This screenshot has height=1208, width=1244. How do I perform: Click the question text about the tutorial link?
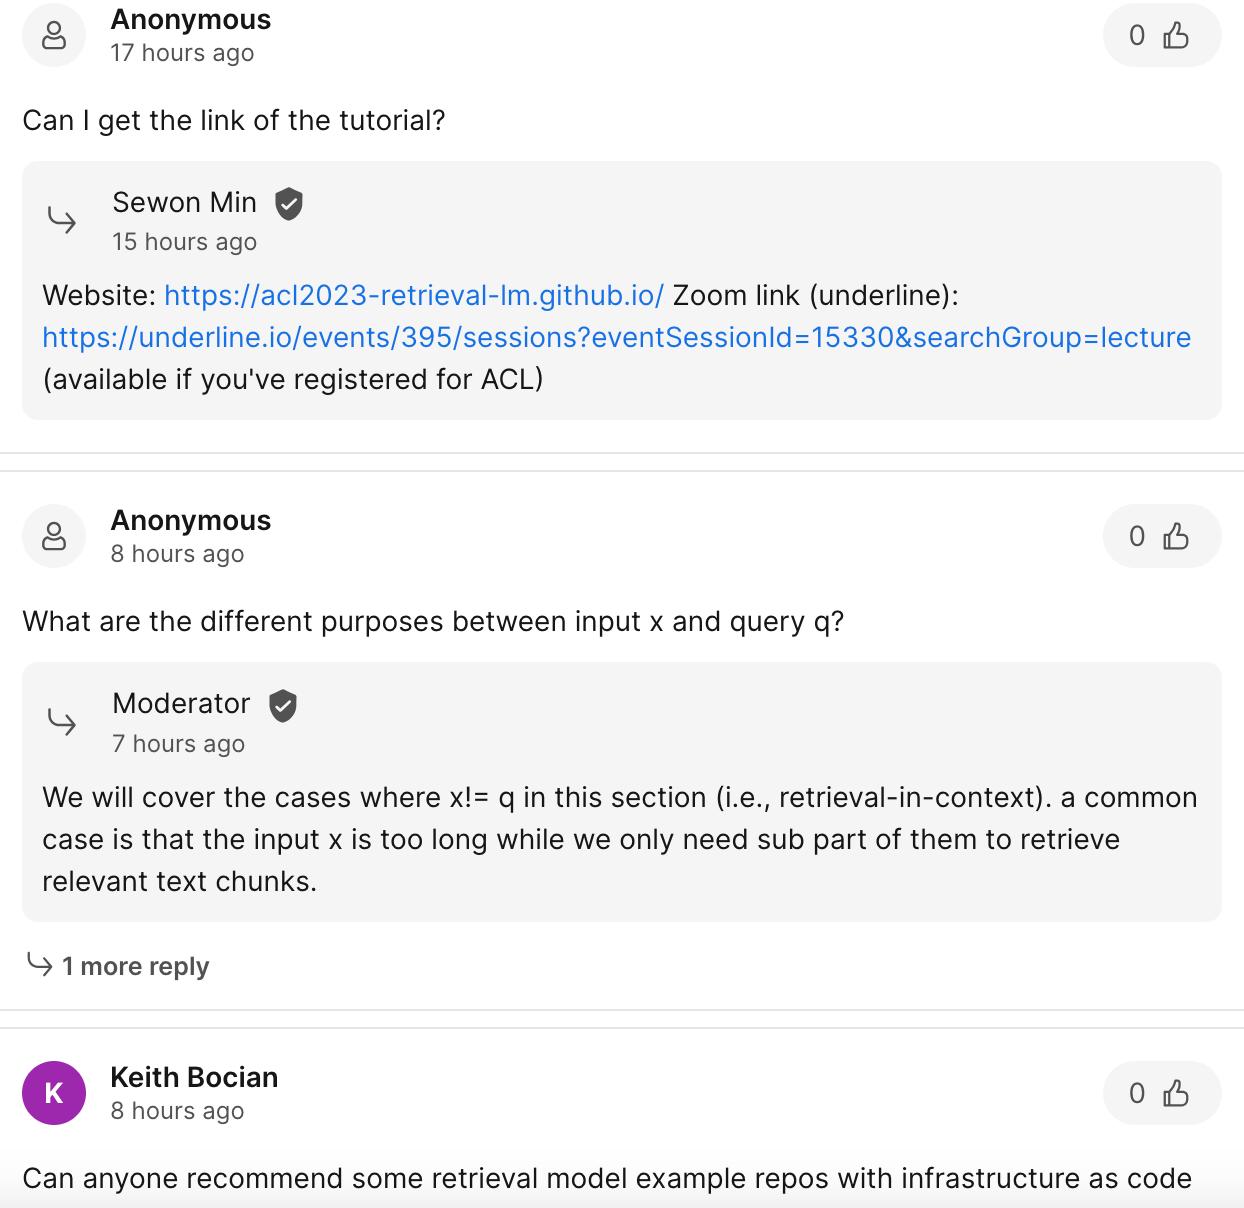pyautogui.click(x=234, y=121)
